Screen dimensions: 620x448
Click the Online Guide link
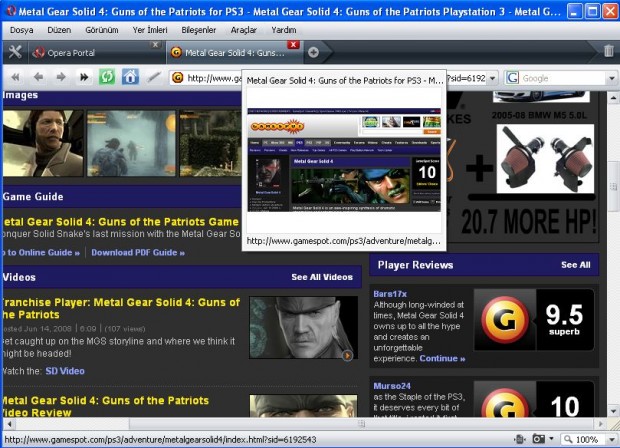[x=41, y=252]
